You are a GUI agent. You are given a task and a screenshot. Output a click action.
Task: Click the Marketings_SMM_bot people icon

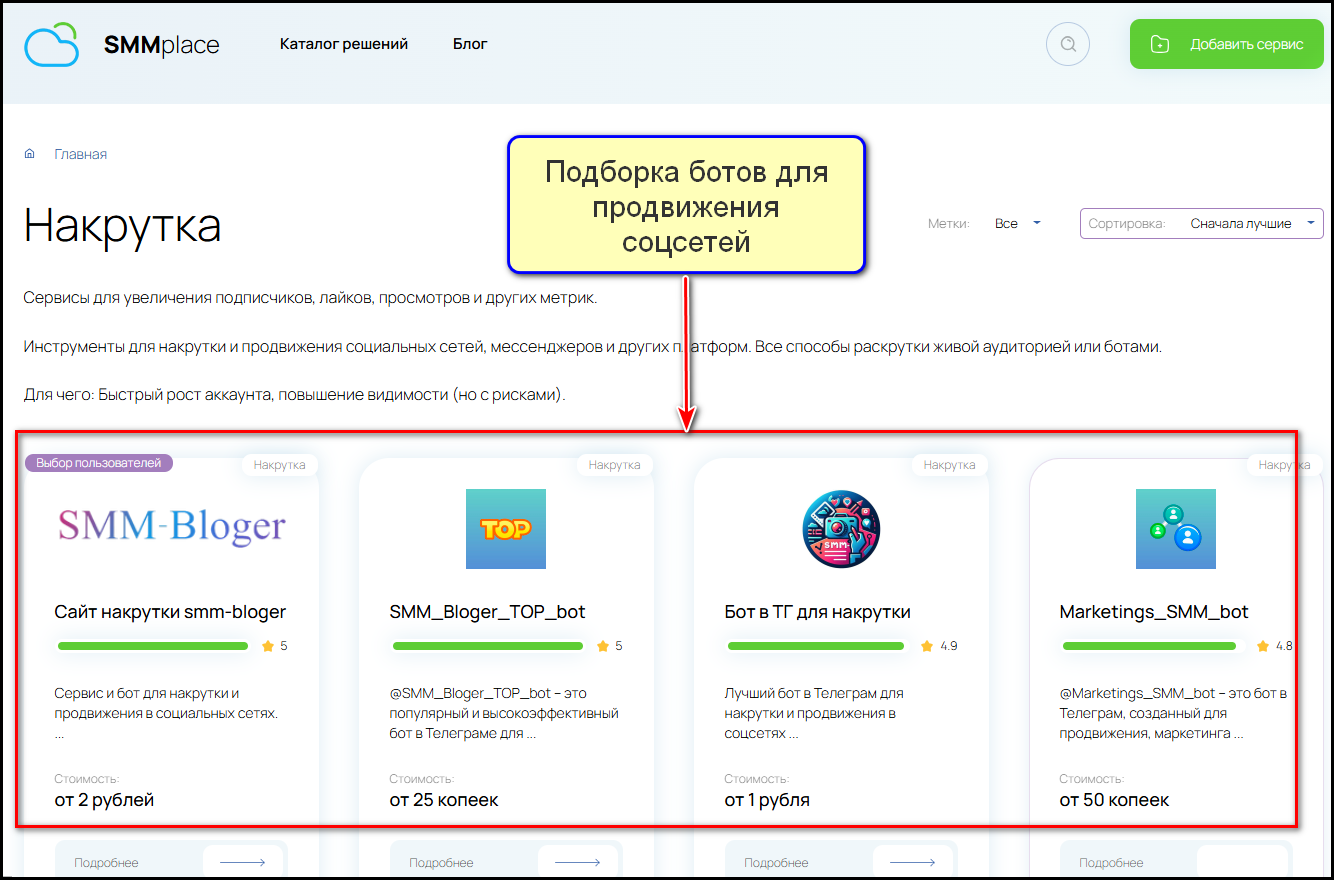tap(1176, 529)
